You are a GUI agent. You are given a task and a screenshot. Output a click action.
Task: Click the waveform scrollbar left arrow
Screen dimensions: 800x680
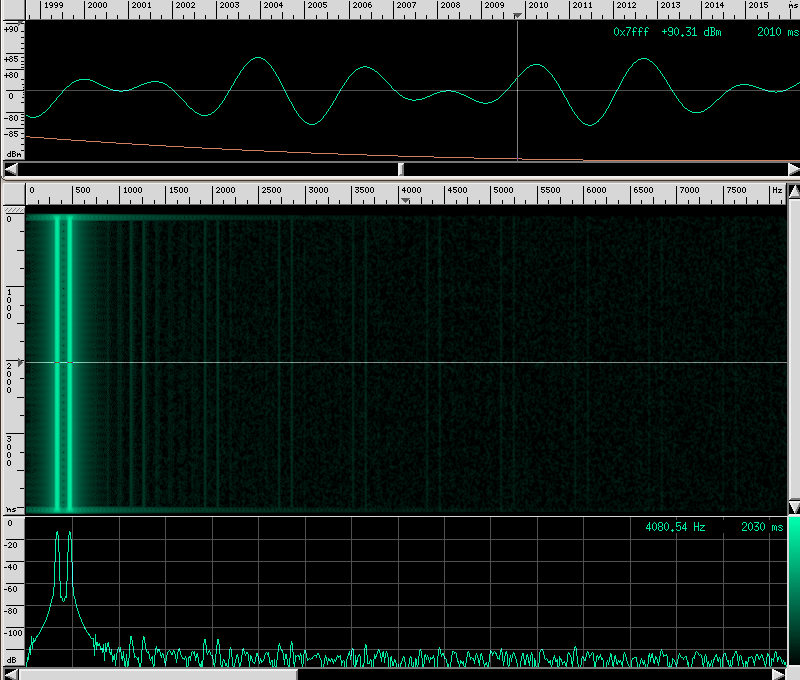click(x=9, y=169)
